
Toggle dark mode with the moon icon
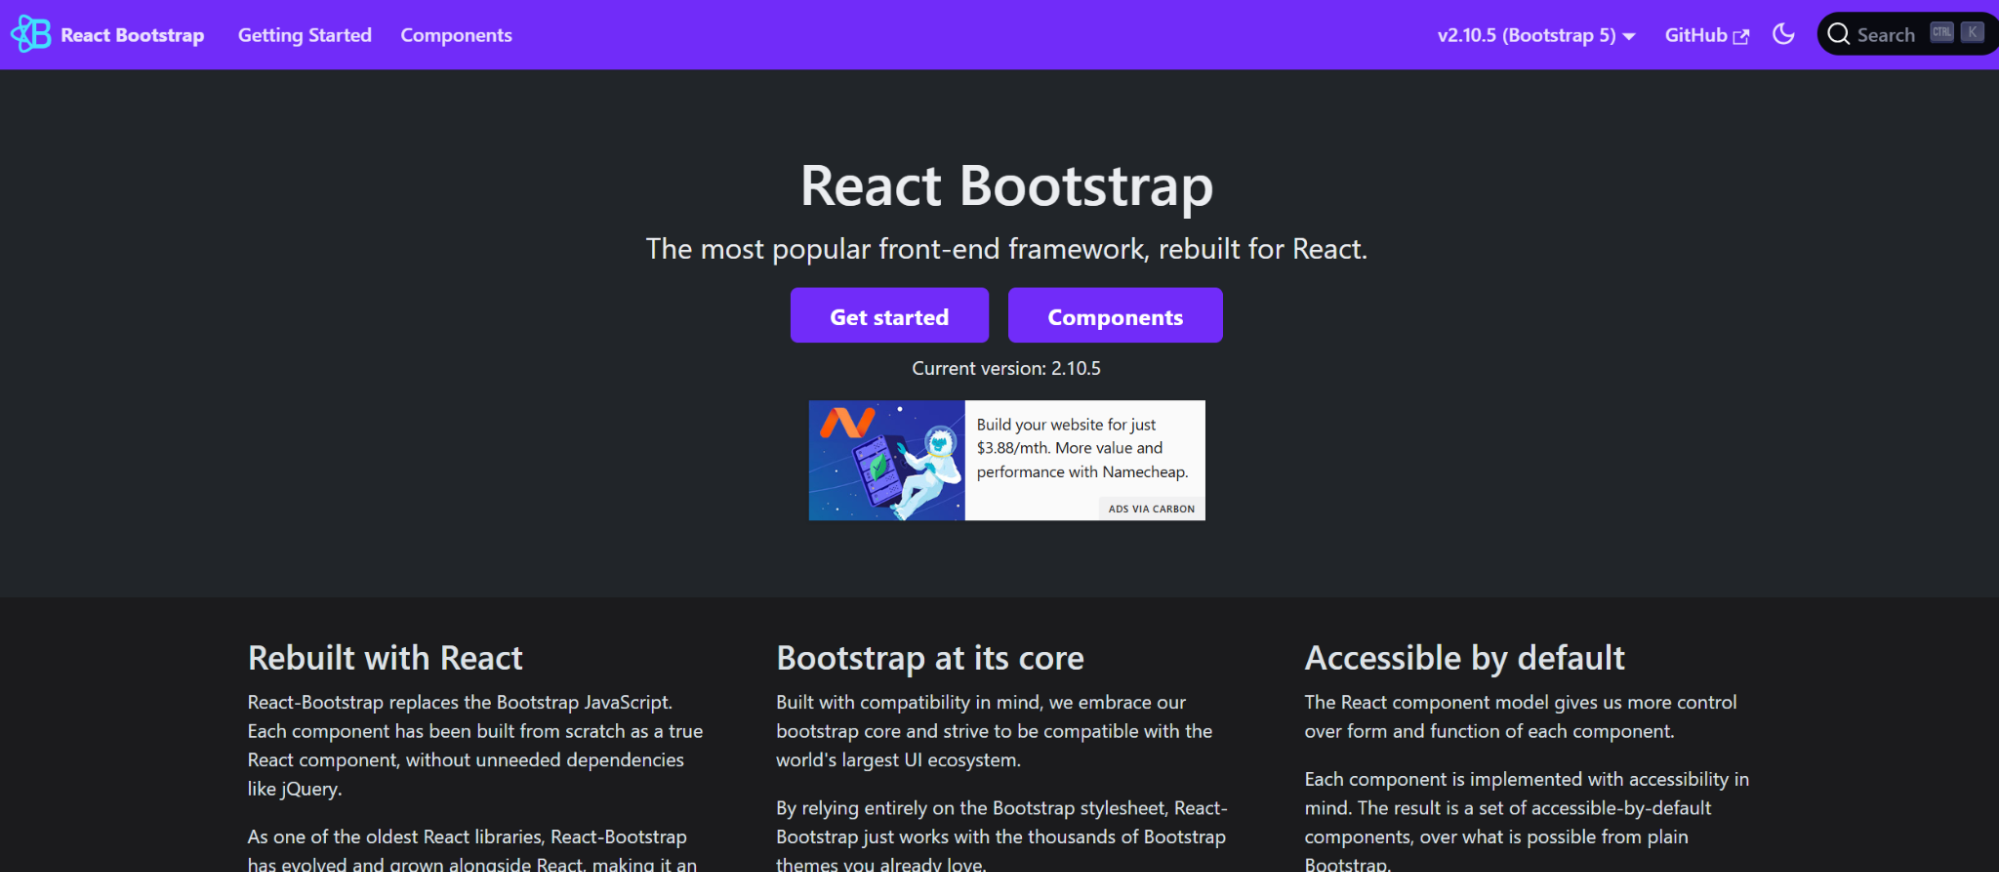point(1783,34)
